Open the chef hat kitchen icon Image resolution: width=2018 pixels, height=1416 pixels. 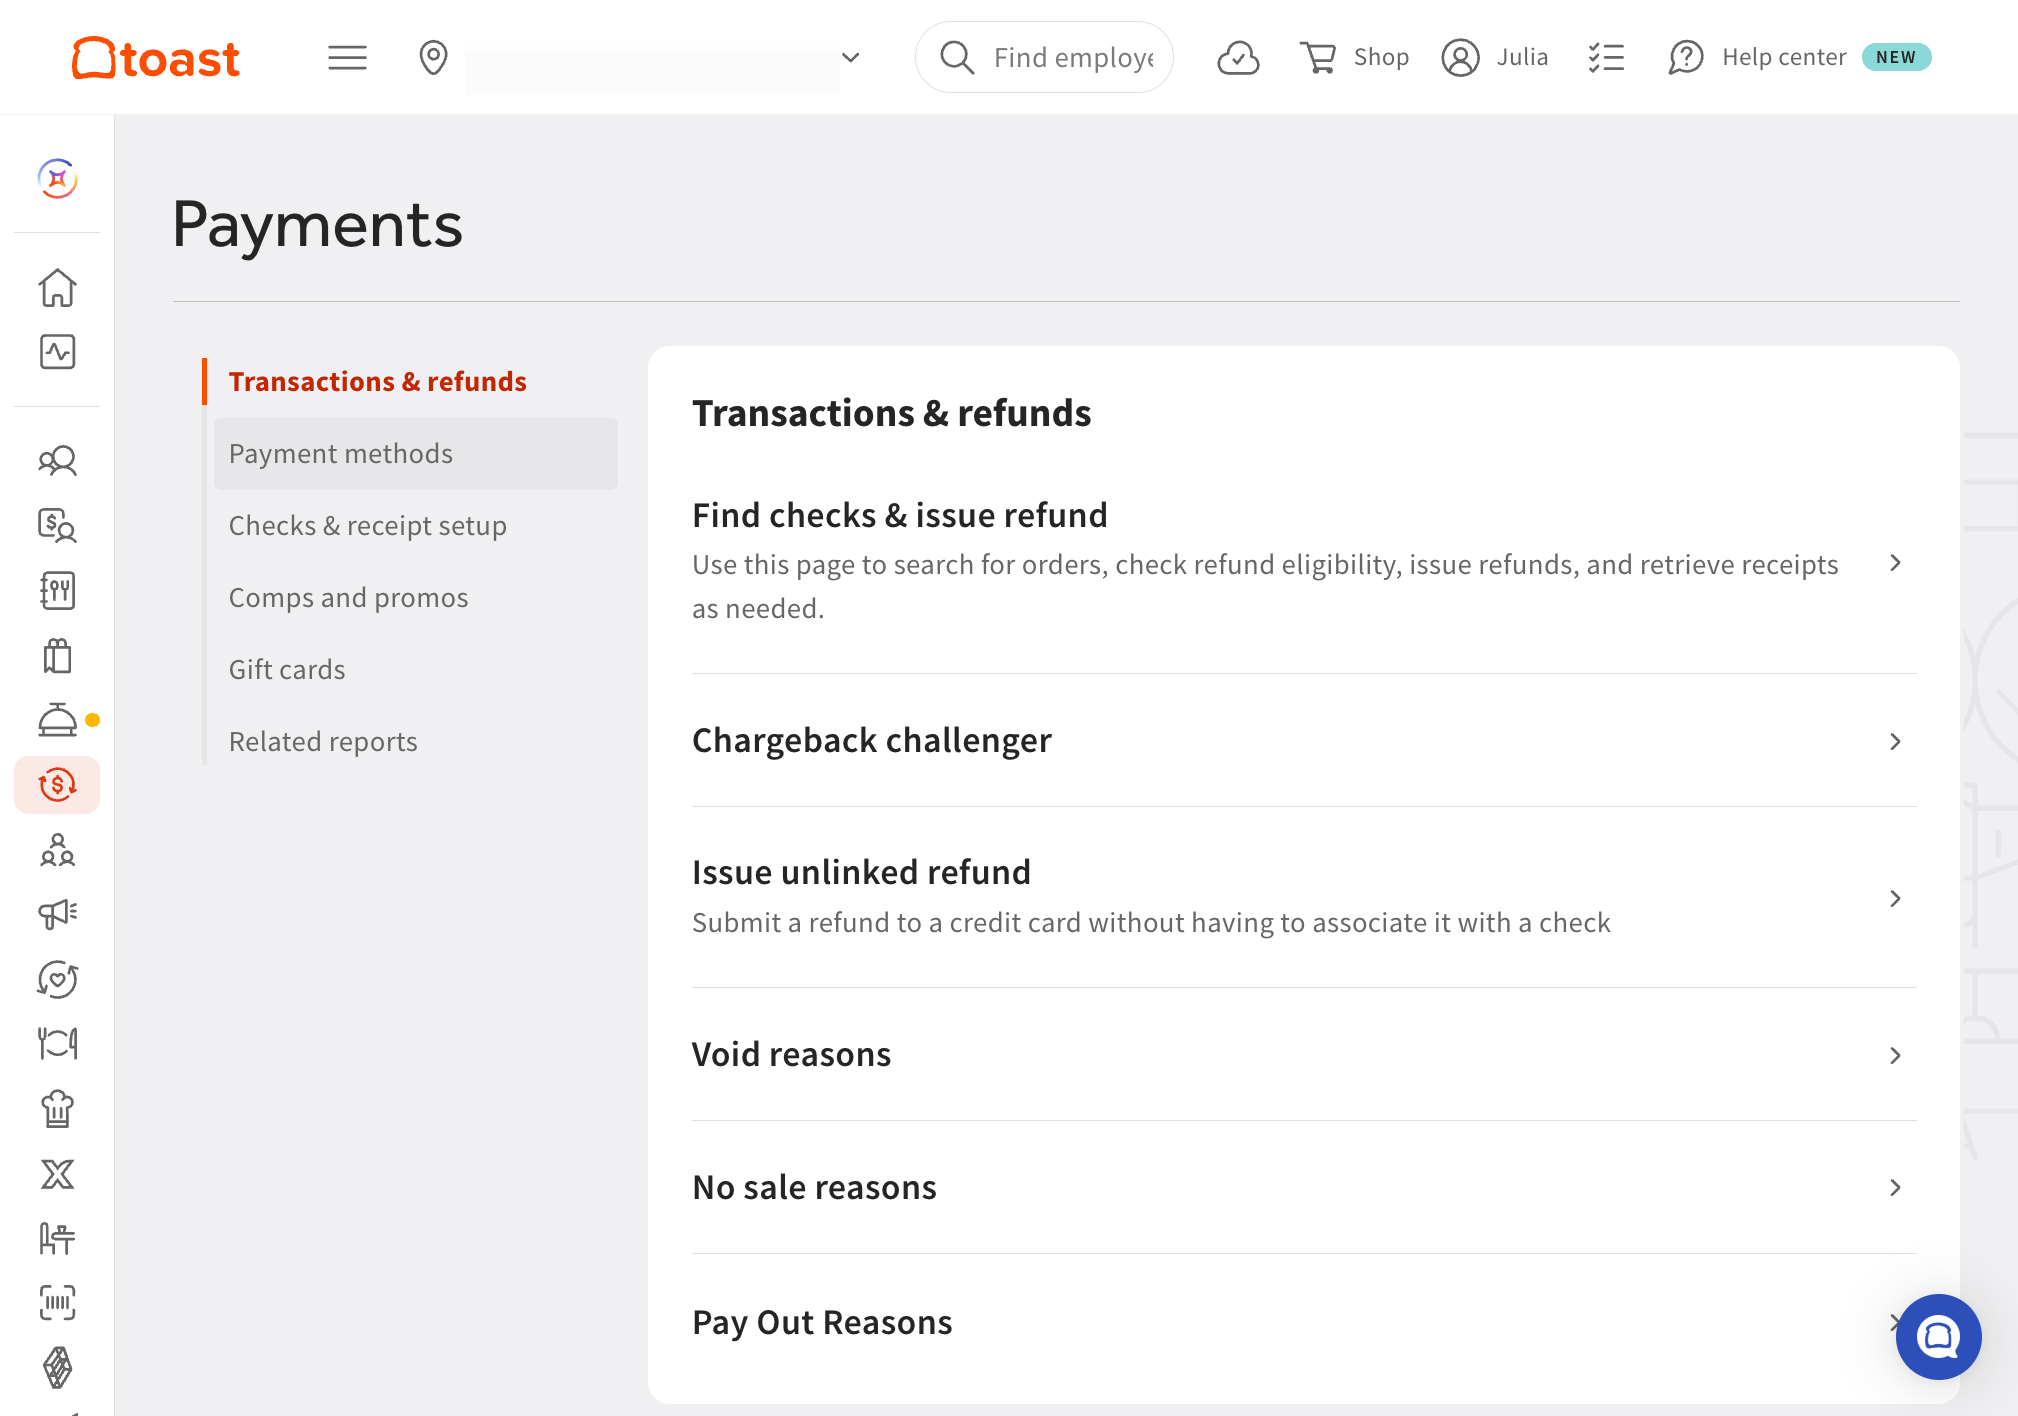coord(57,1109)
